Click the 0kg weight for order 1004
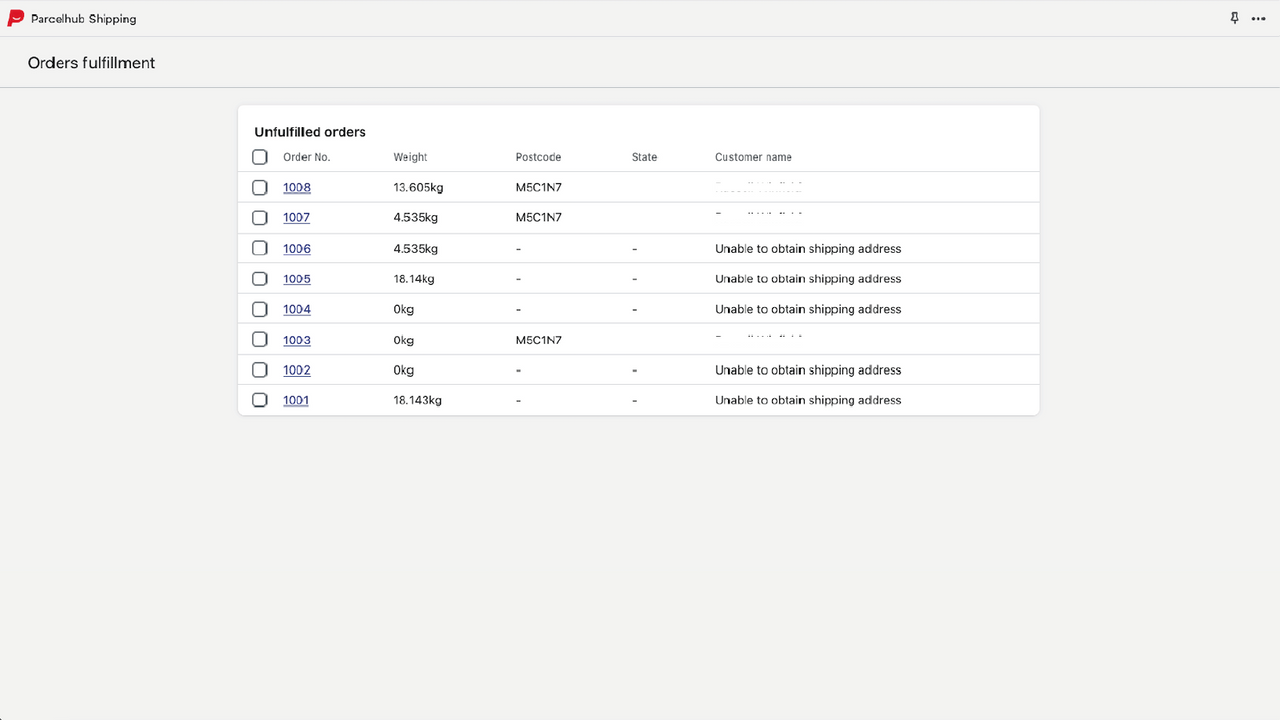Viewport: 1280px width, 720px height. click(404, 309)
